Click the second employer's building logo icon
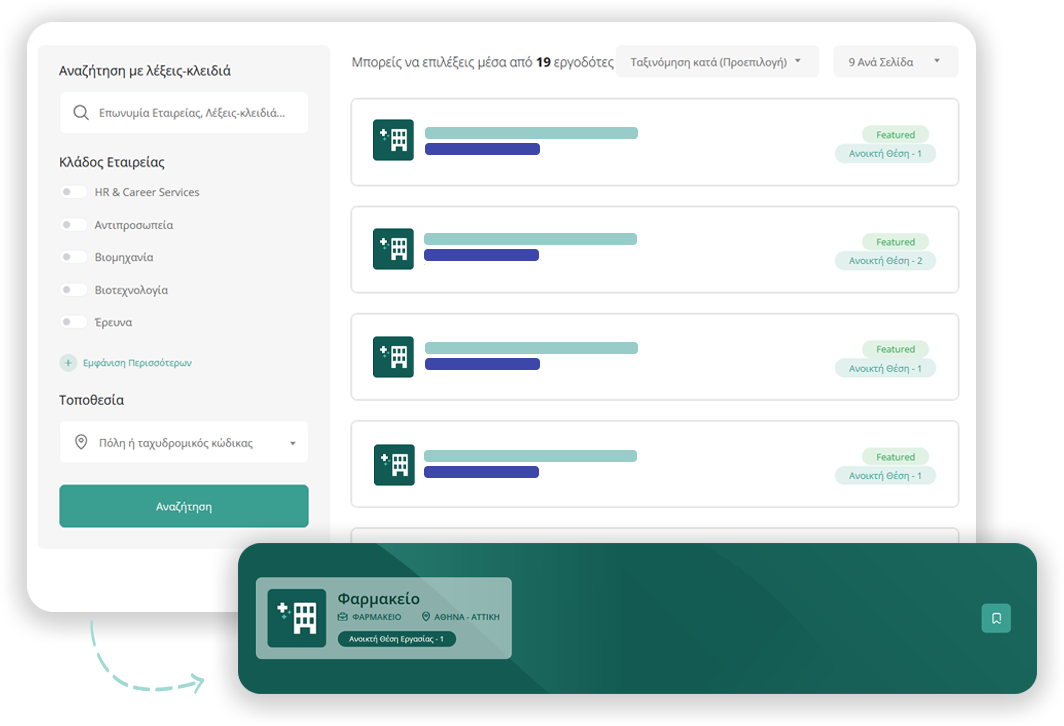 pyautogui.click(x=393, y=248)
